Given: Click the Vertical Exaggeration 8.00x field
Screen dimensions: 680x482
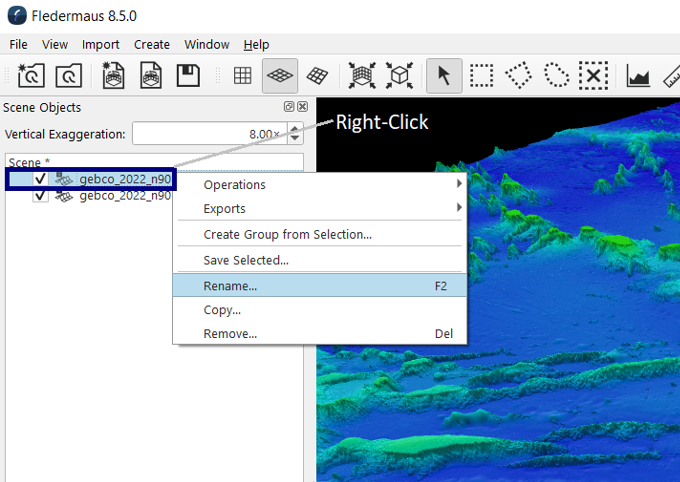Looking at the screenshot, I should (211, 134).
